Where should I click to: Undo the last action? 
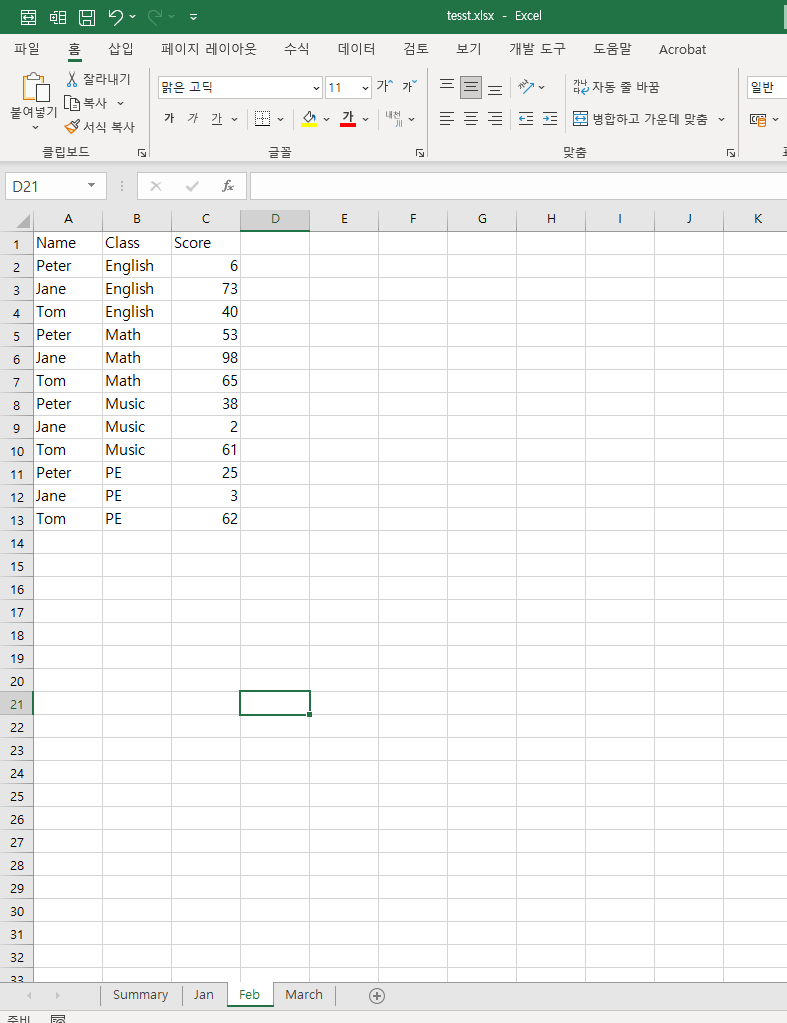click(x=116, y=16)
